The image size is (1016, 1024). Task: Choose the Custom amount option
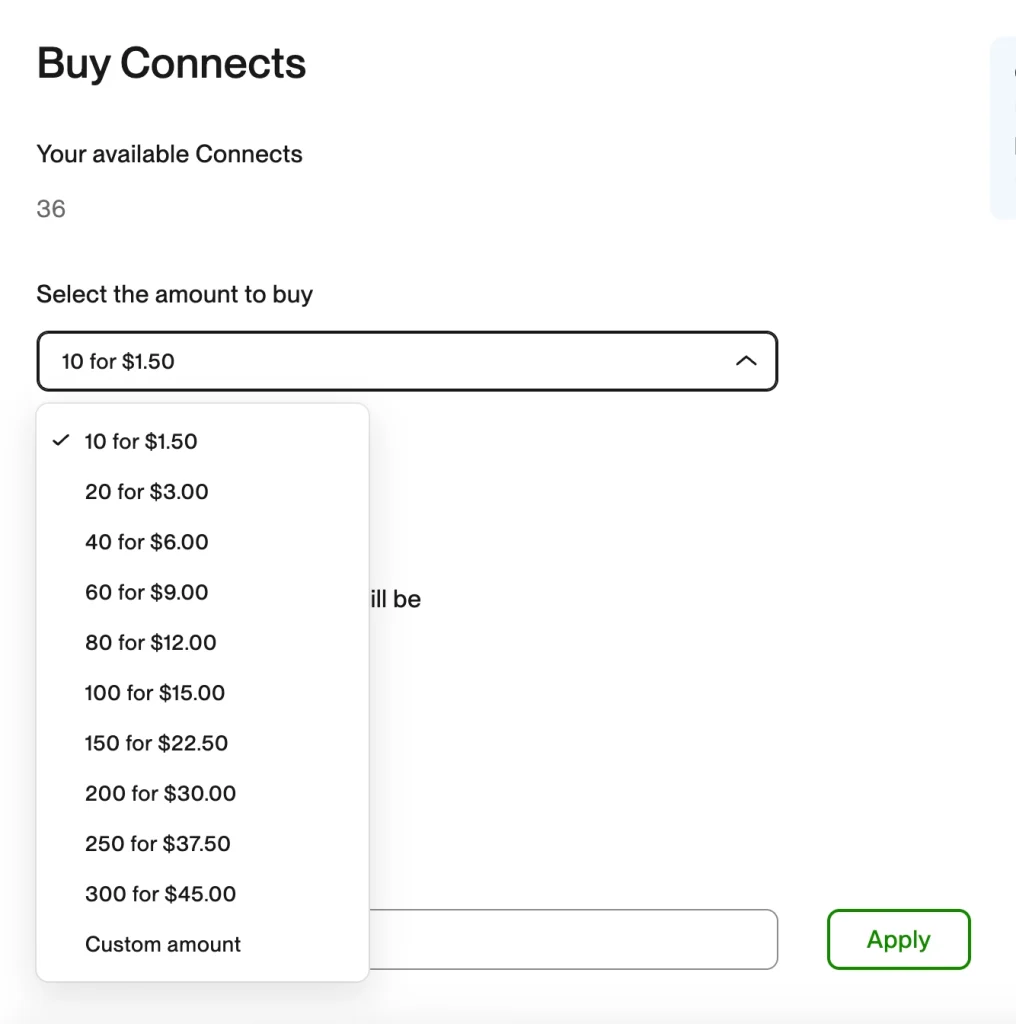pos(163,944)
